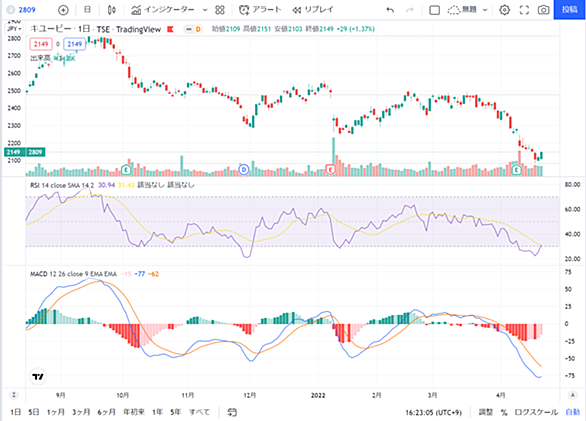Toggle % percent scale
Viewport: 586px width, 421px height.
(504, 412)
